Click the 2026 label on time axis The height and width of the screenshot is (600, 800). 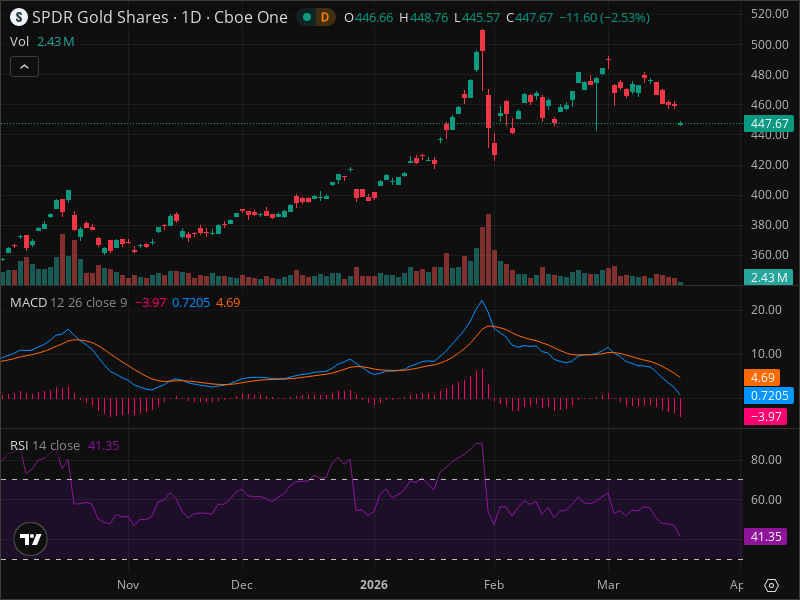click(374, 585)
